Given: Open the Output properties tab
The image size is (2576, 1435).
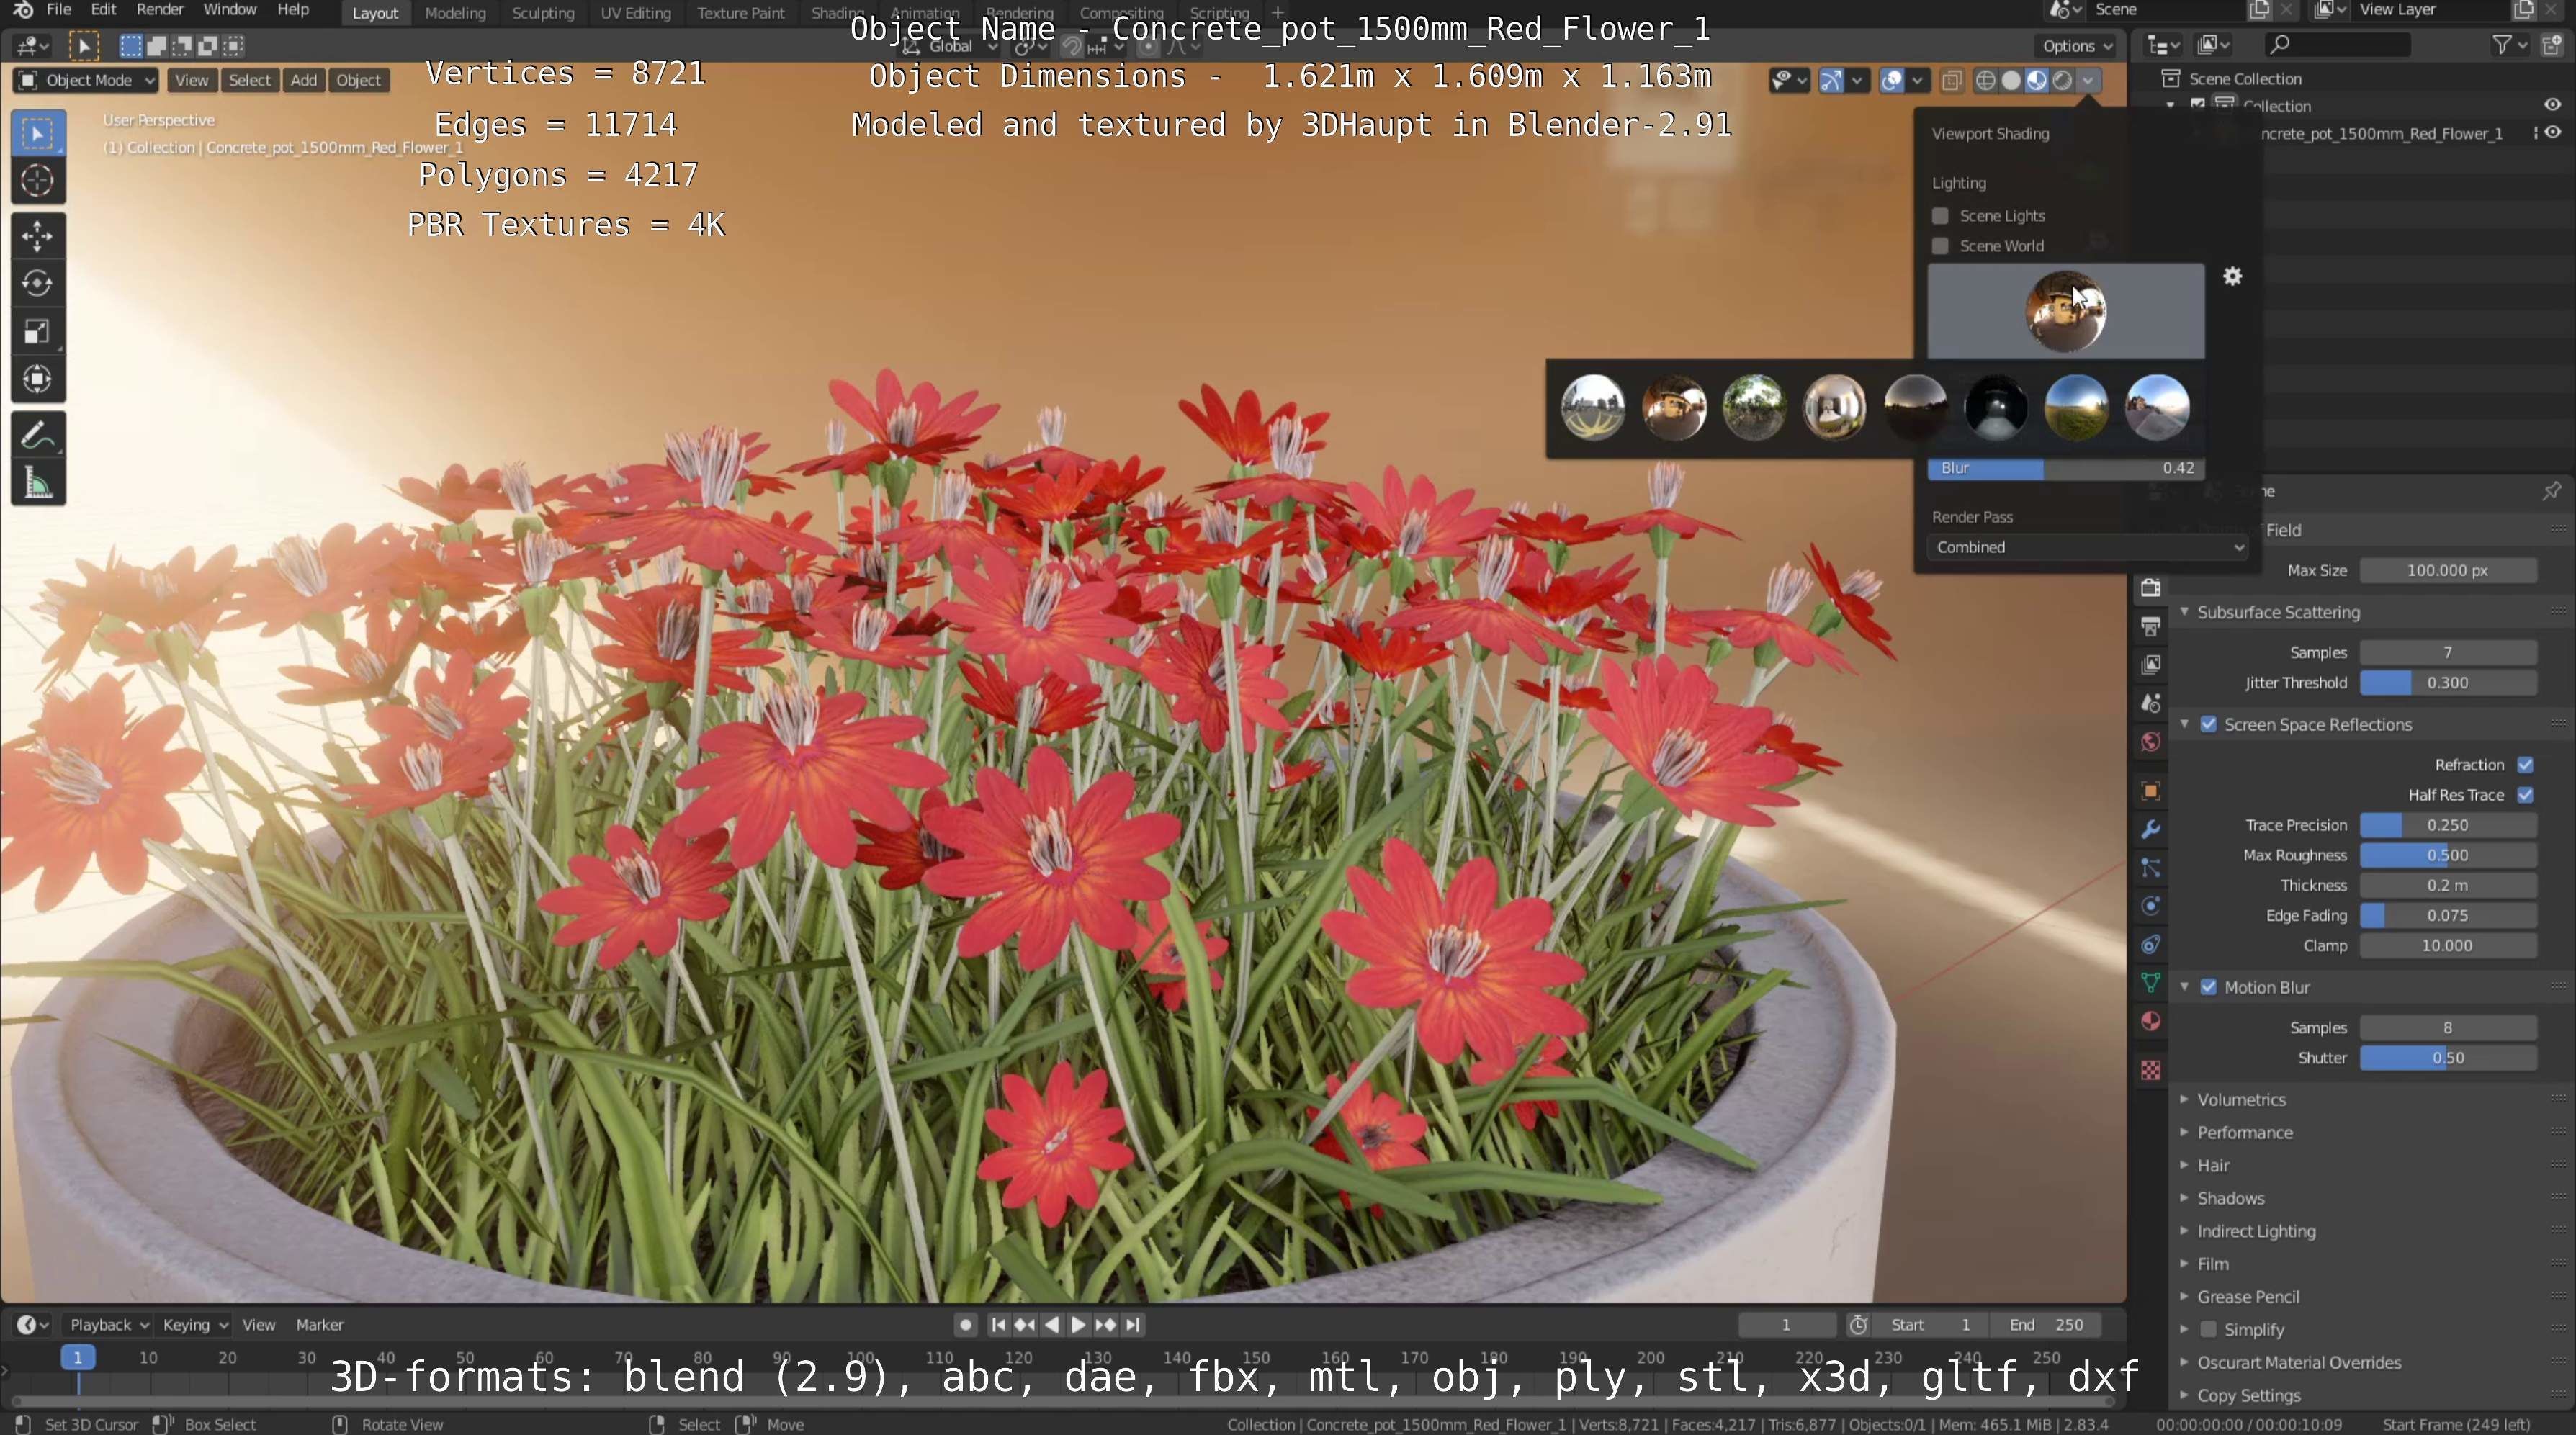Looking at the screenshot, I should click(x=2151, y=627).
